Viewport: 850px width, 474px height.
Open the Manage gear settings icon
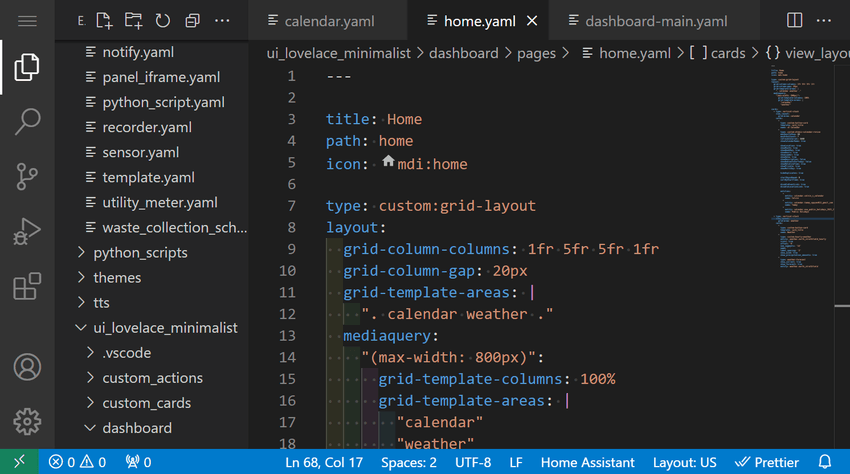pyautogui.click(x=27, y=421)
